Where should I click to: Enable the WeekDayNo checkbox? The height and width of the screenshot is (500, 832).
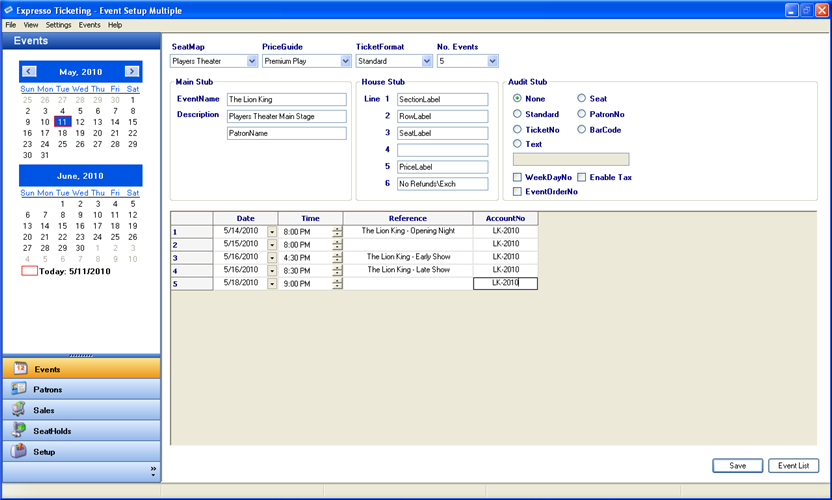click(x=517, y=177)
